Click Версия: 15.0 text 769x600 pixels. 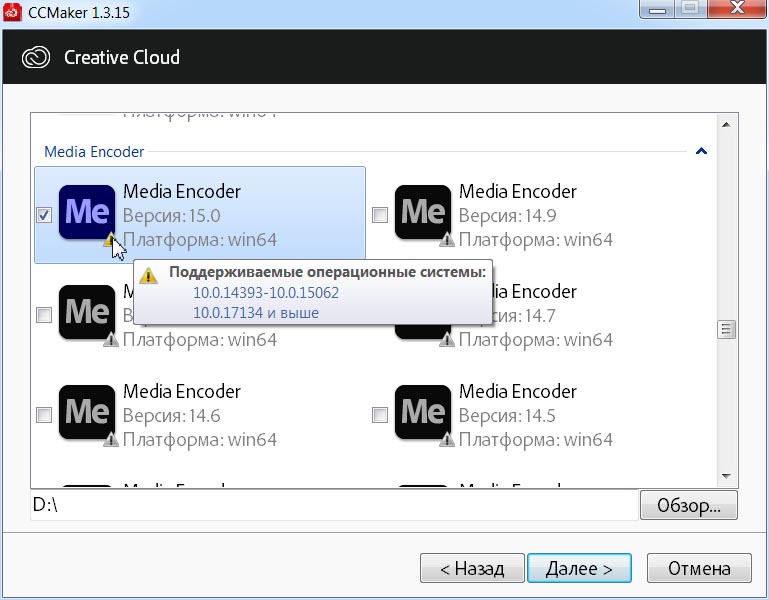(171, 216)
